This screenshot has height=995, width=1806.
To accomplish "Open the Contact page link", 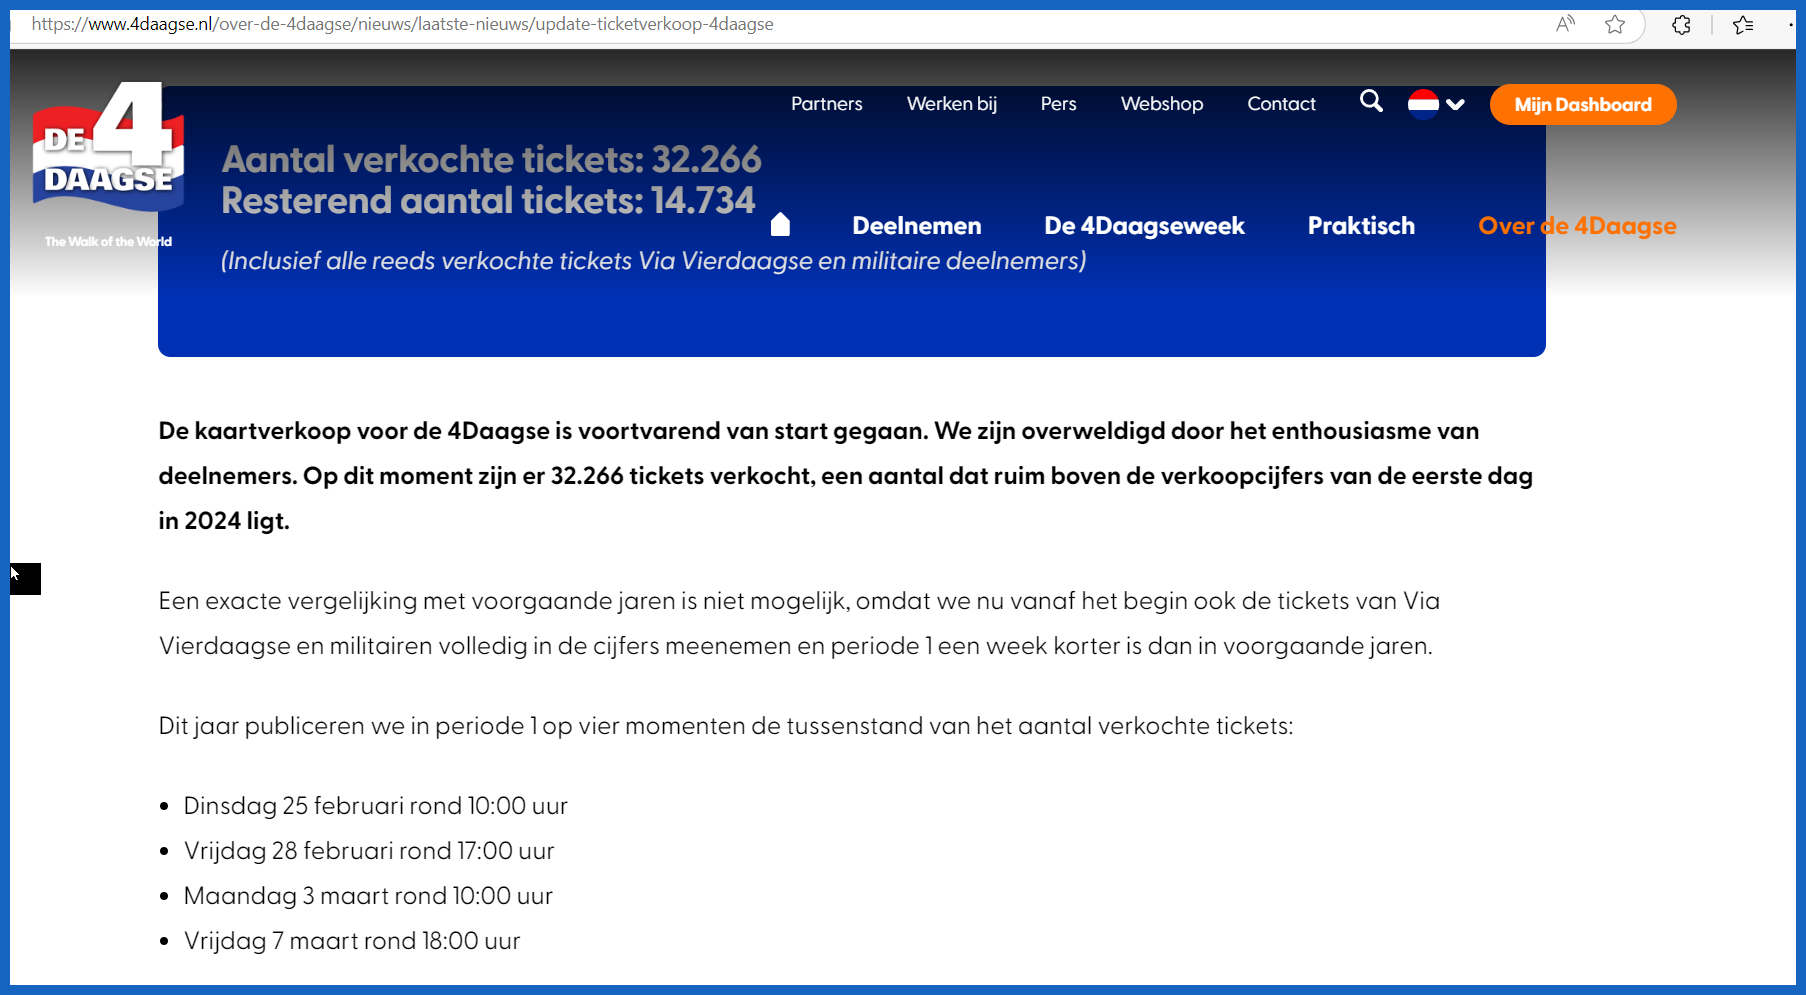I will coord(1281,104).
